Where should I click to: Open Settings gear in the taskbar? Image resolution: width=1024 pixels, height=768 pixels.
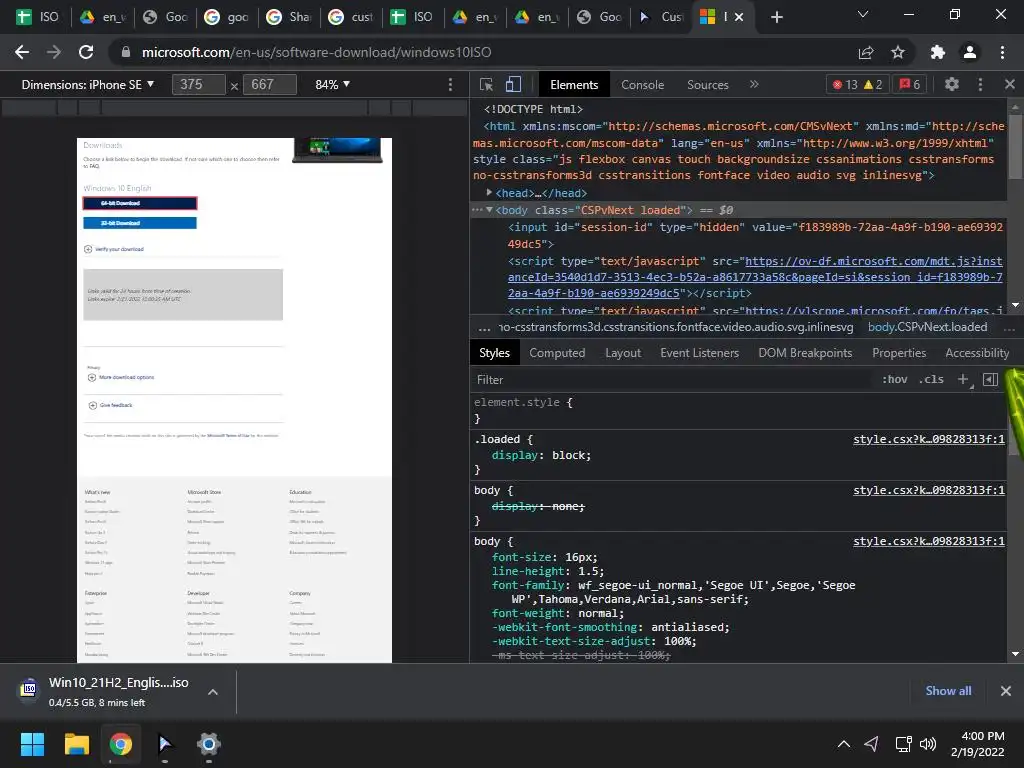209,744
